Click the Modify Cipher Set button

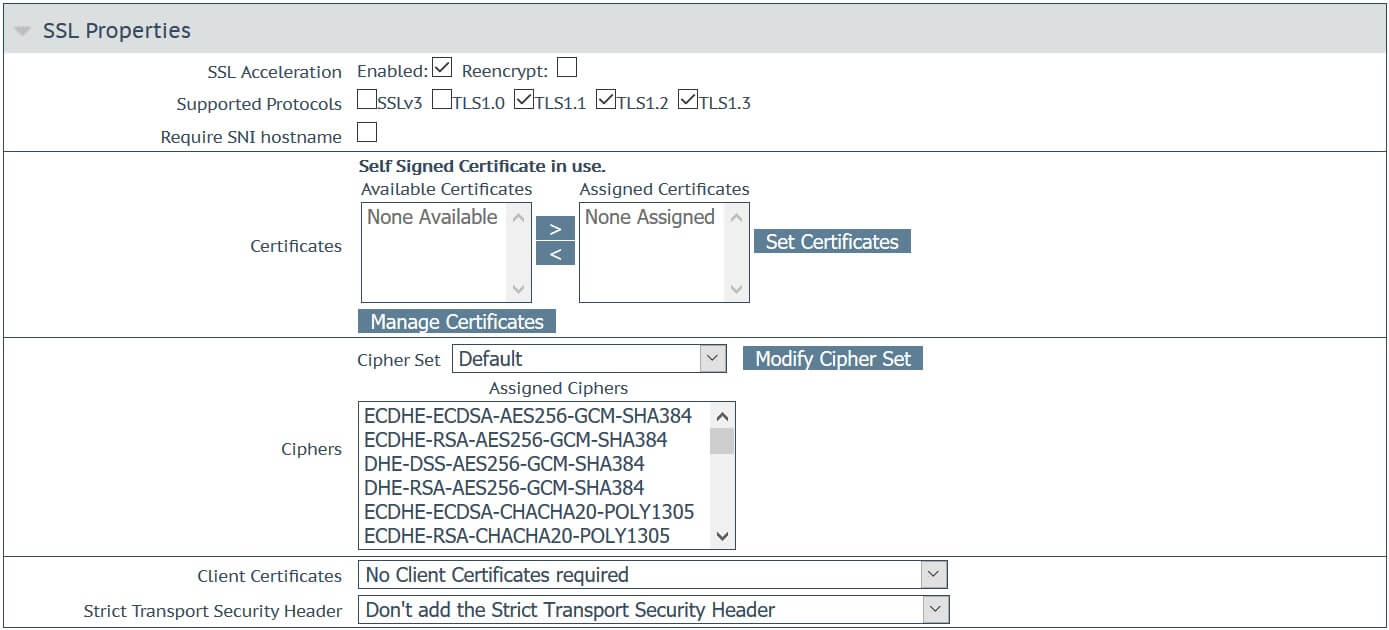click(835, 358)
